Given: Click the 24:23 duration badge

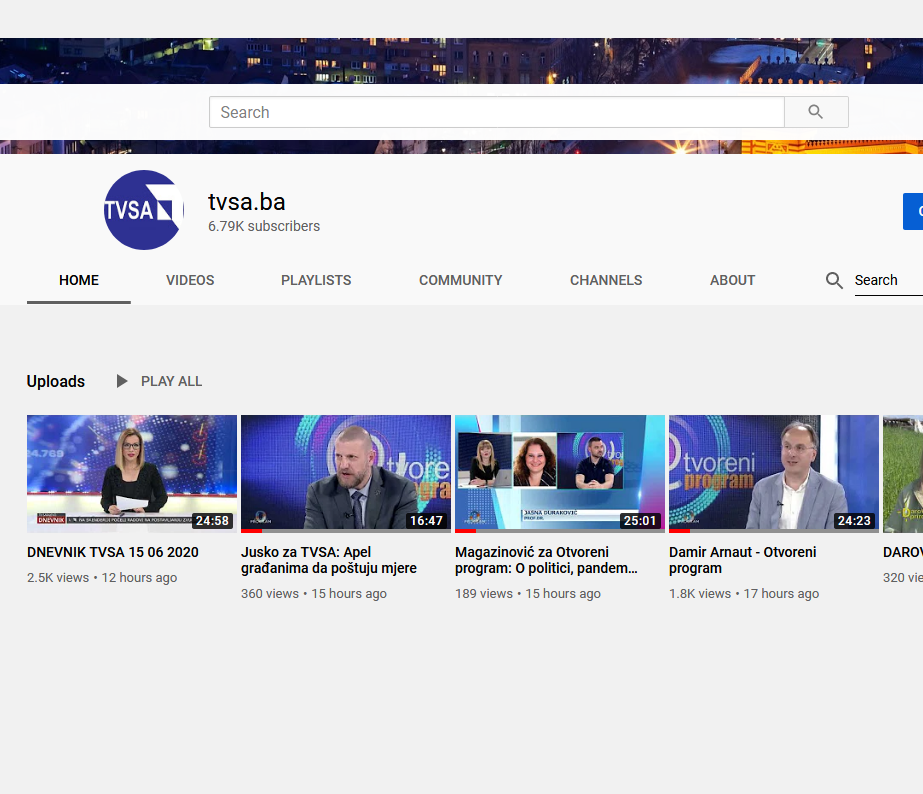Looking at the screenshot, I should point(854,521).
